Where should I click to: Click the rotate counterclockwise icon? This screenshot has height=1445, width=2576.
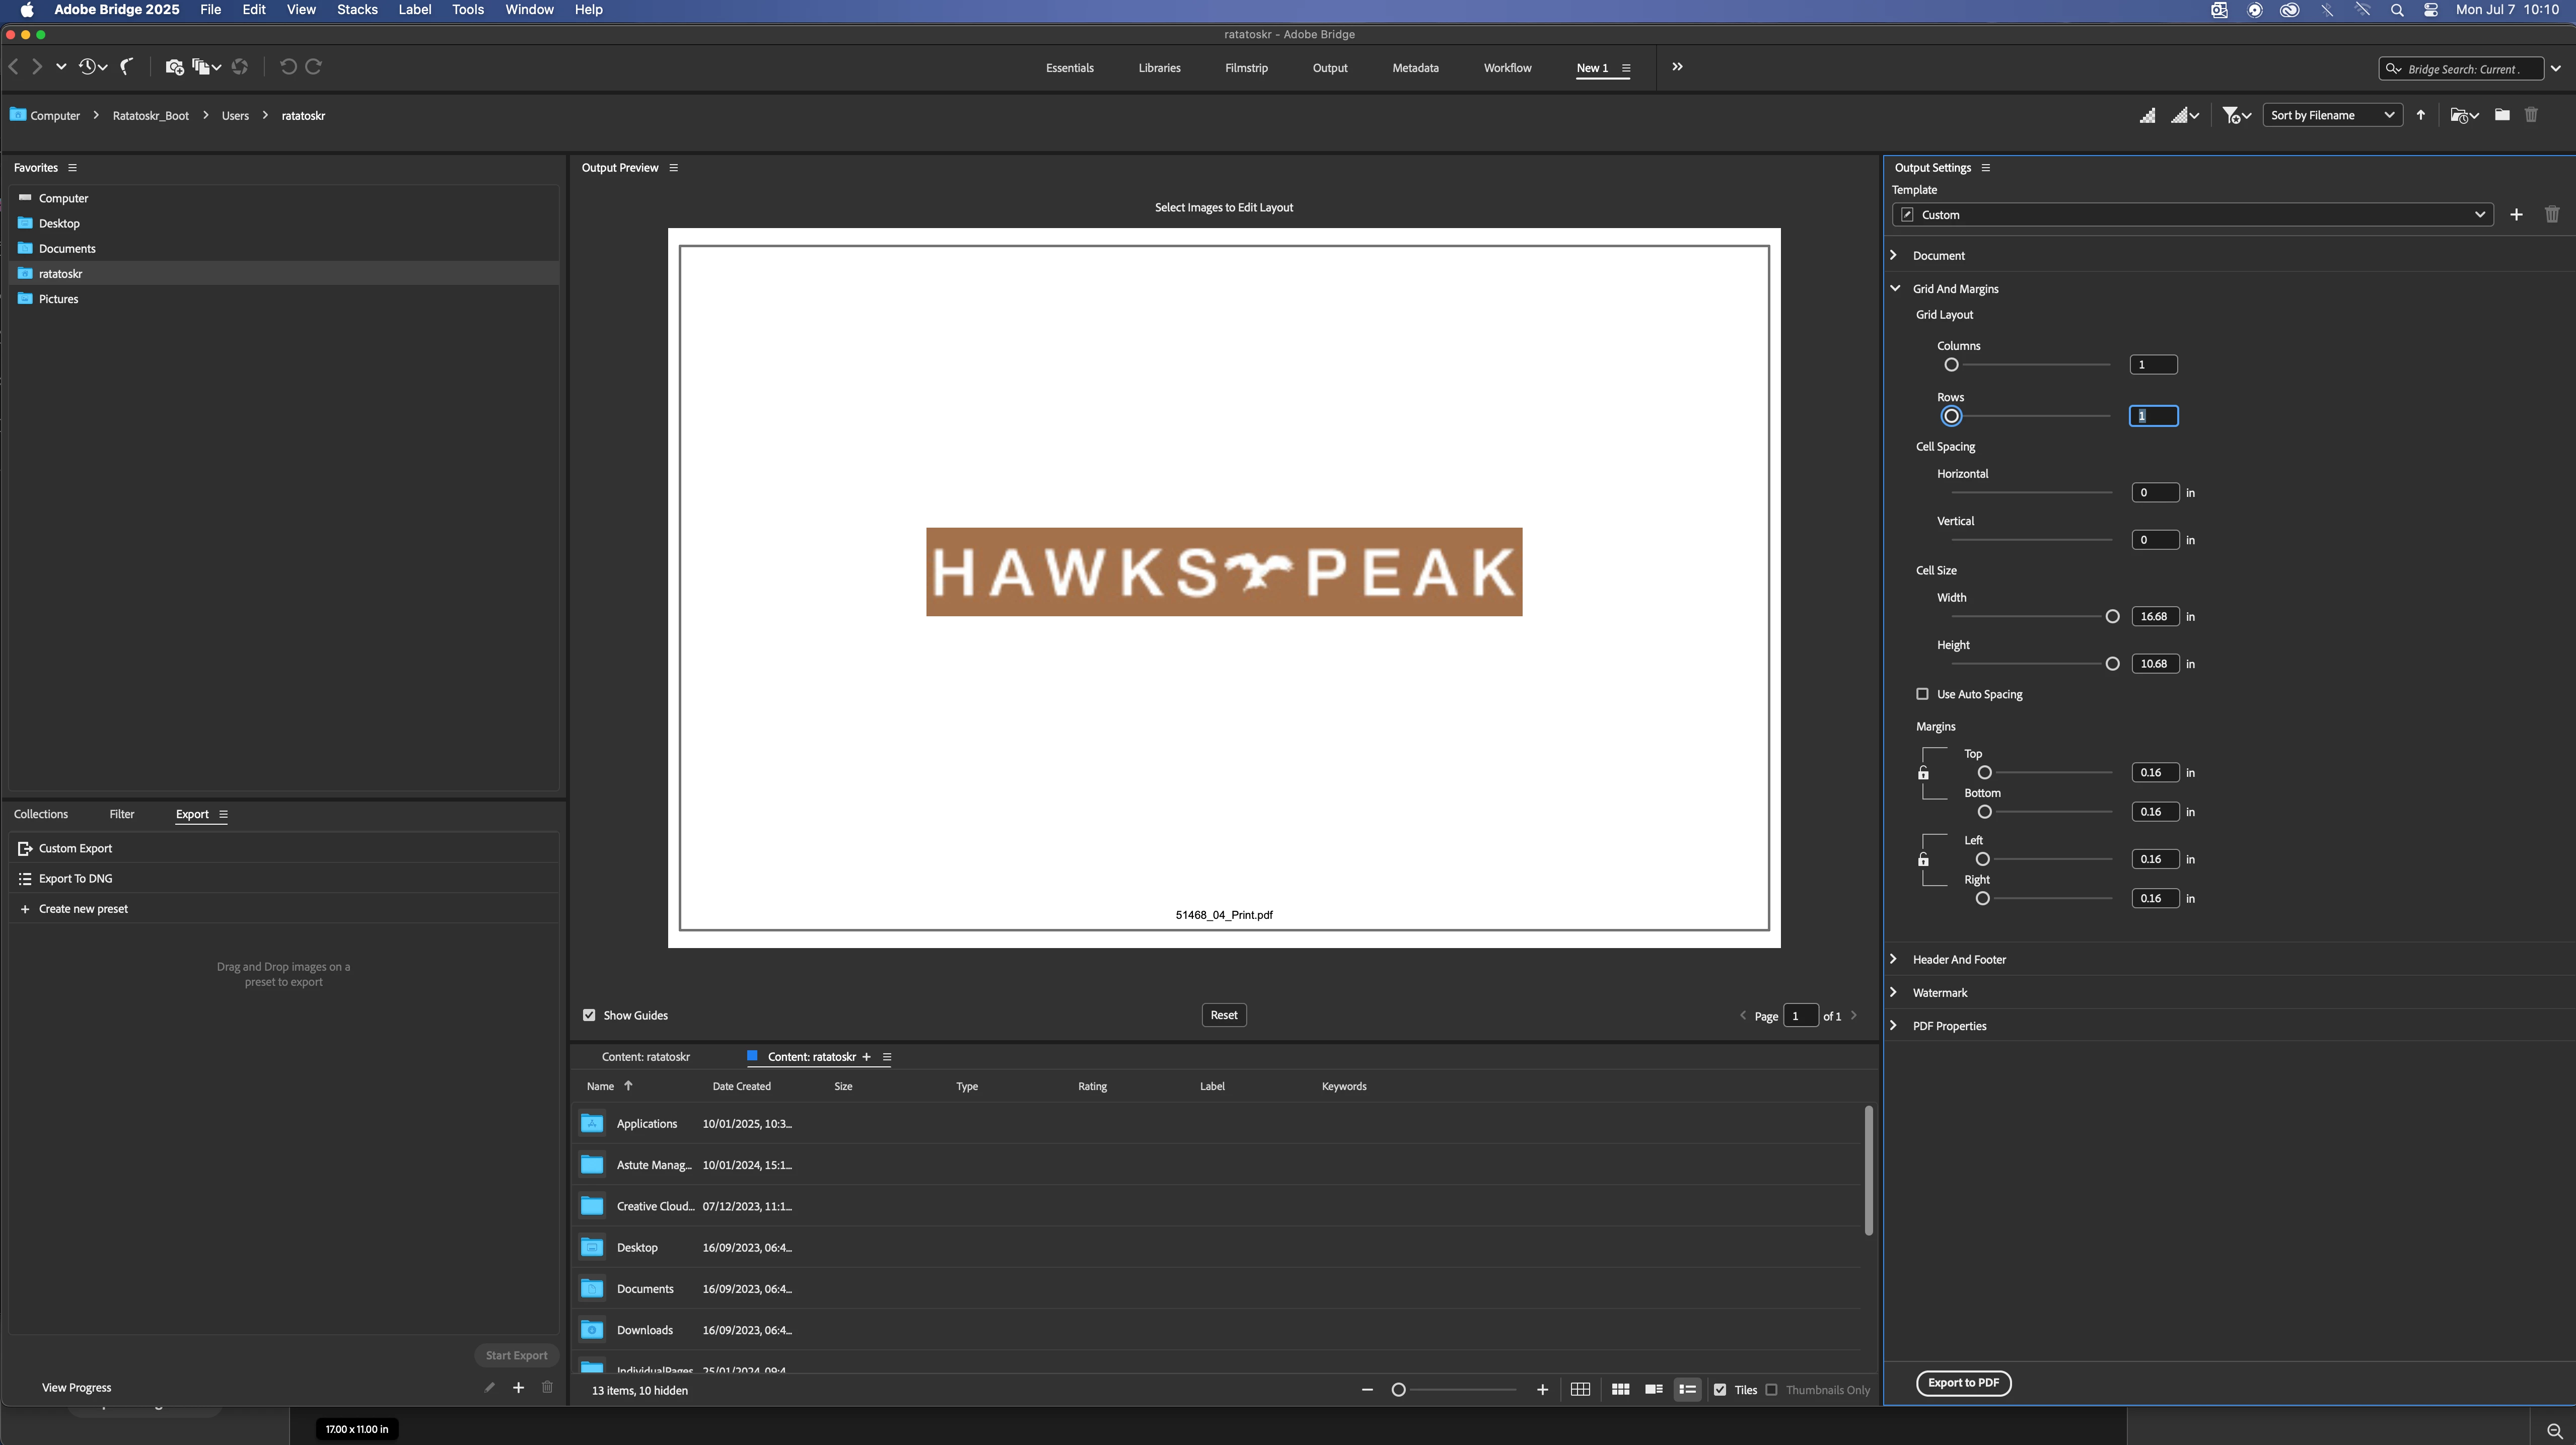coord(288,67)
